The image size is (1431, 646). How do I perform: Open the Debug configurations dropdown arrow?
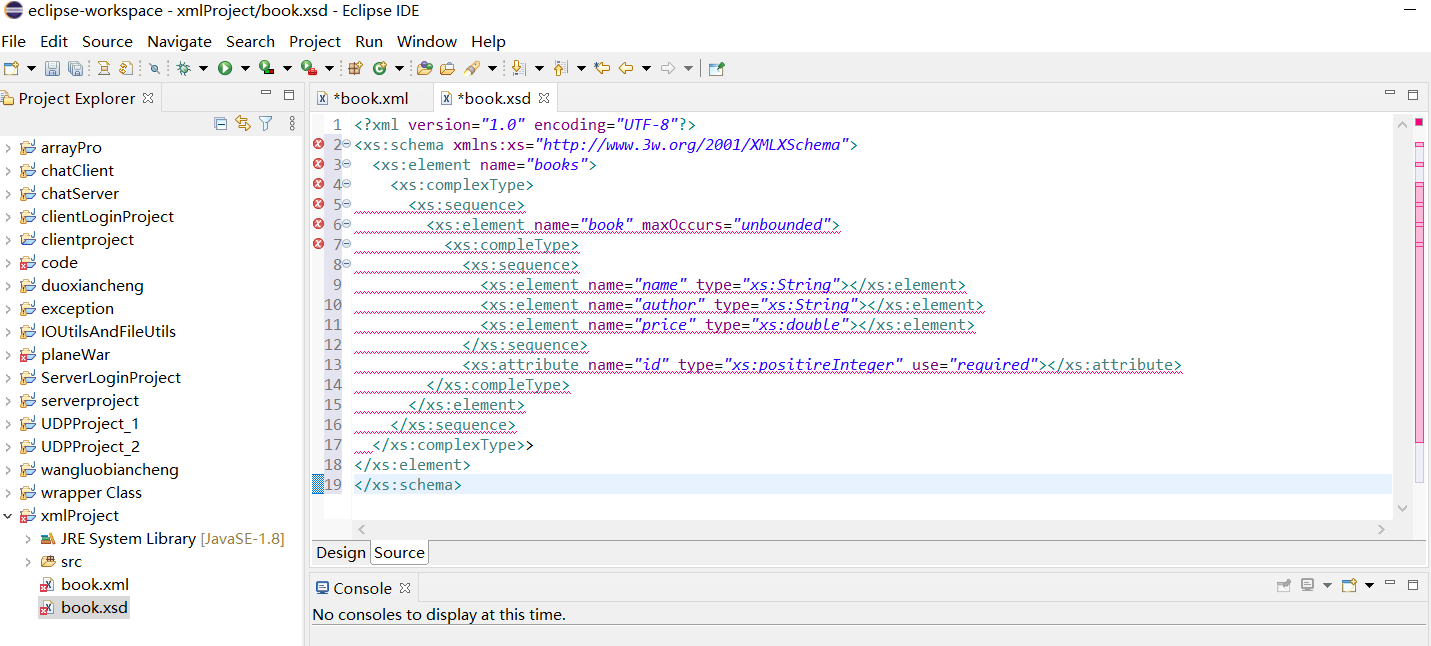[203, 68]
